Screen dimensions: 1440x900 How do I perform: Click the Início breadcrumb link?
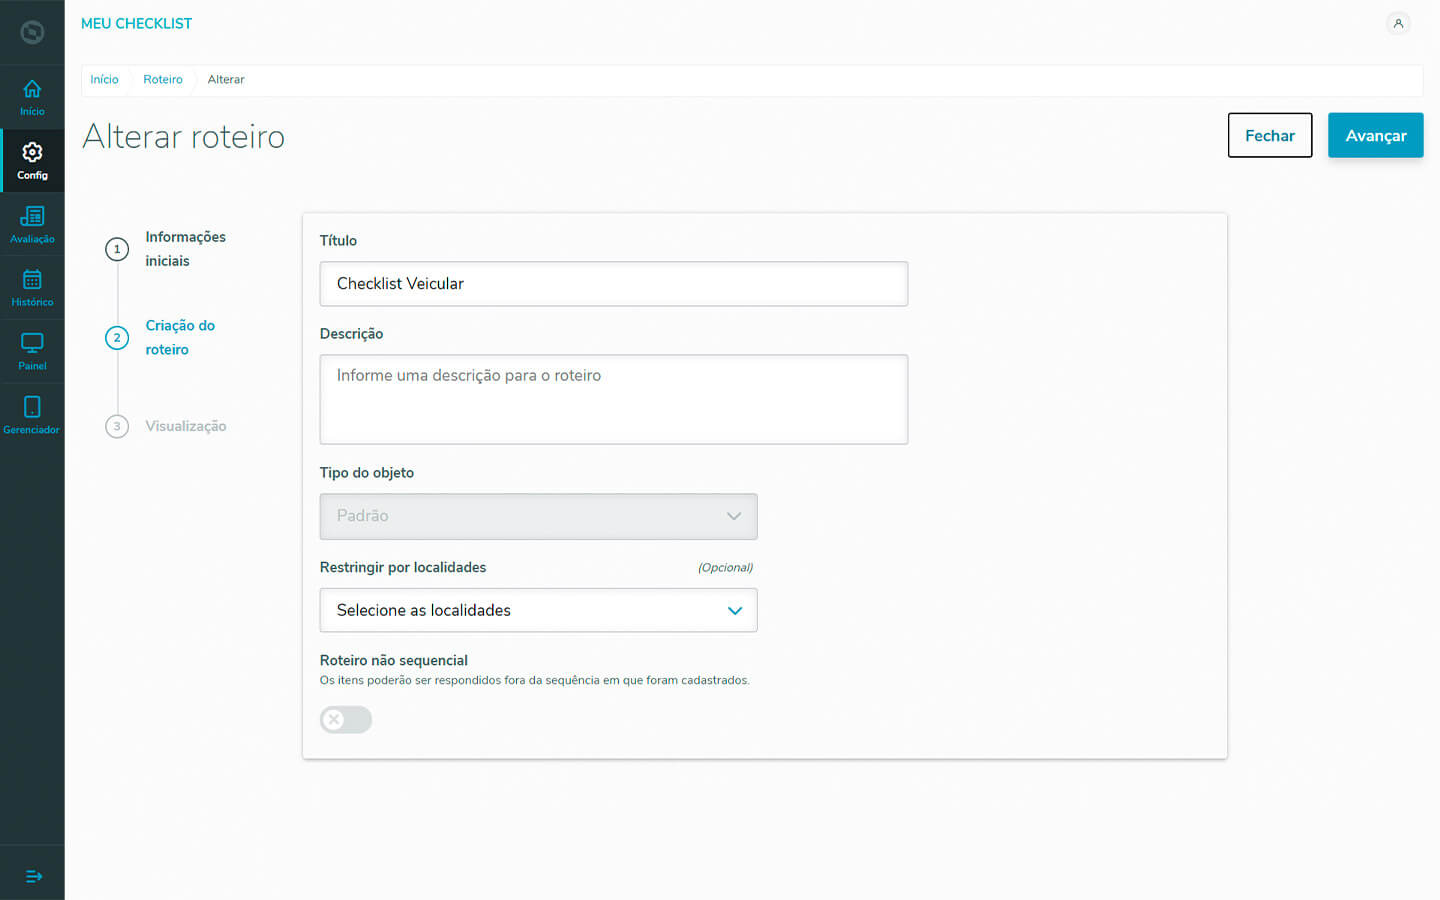pyautogui.click(x=104, y=80)
